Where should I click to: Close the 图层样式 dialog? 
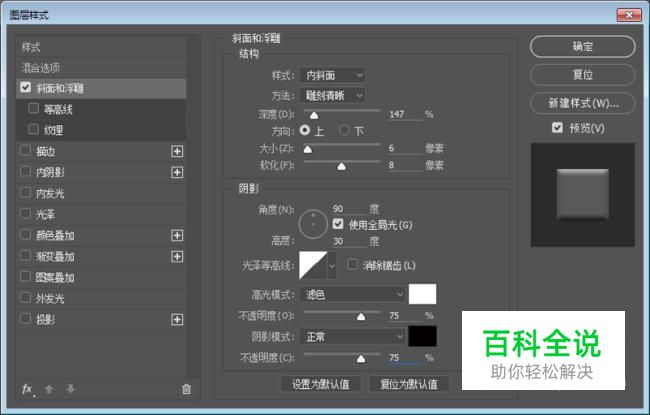(x=629, y=15)
